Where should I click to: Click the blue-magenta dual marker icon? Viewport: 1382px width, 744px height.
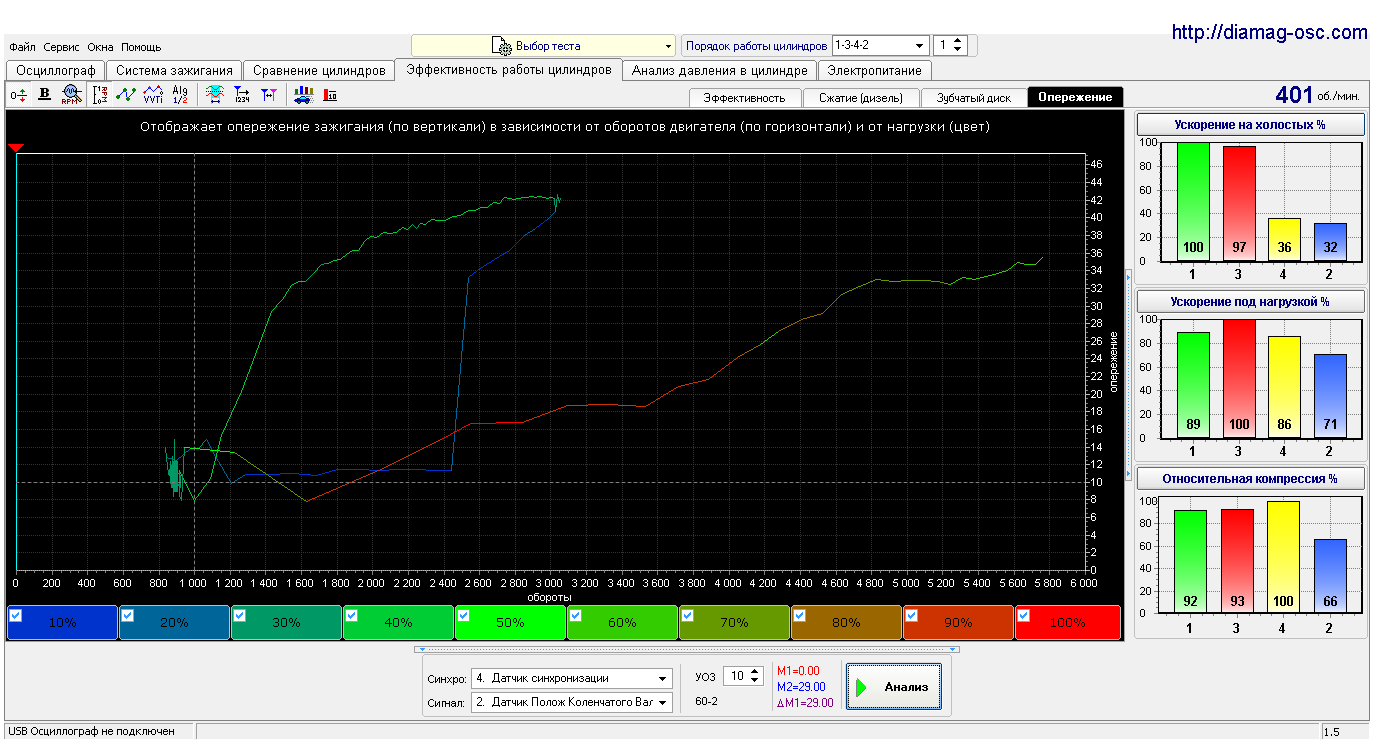coord(268,95)
